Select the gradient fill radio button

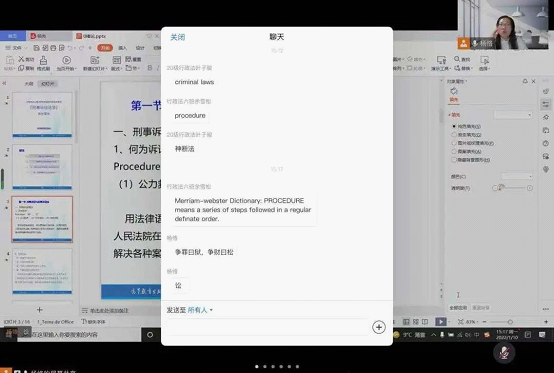coord(454,135)
